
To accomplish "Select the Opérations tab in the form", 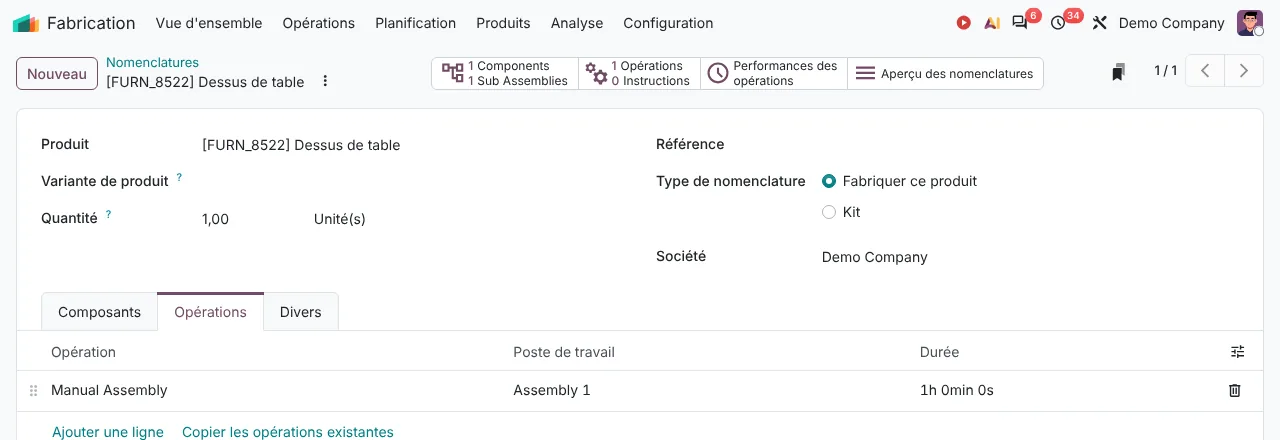I will pyautogui.click(x=210, y=312).
